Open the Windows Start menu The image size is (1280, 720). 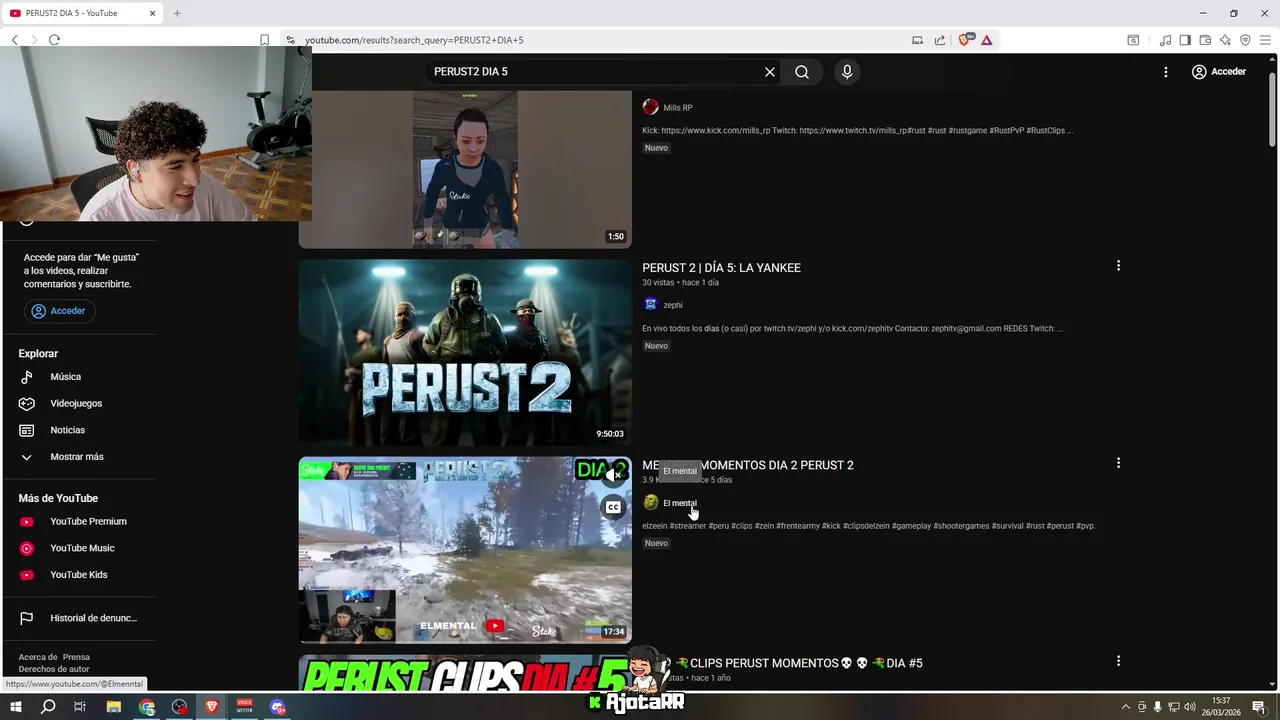[15, 707]
